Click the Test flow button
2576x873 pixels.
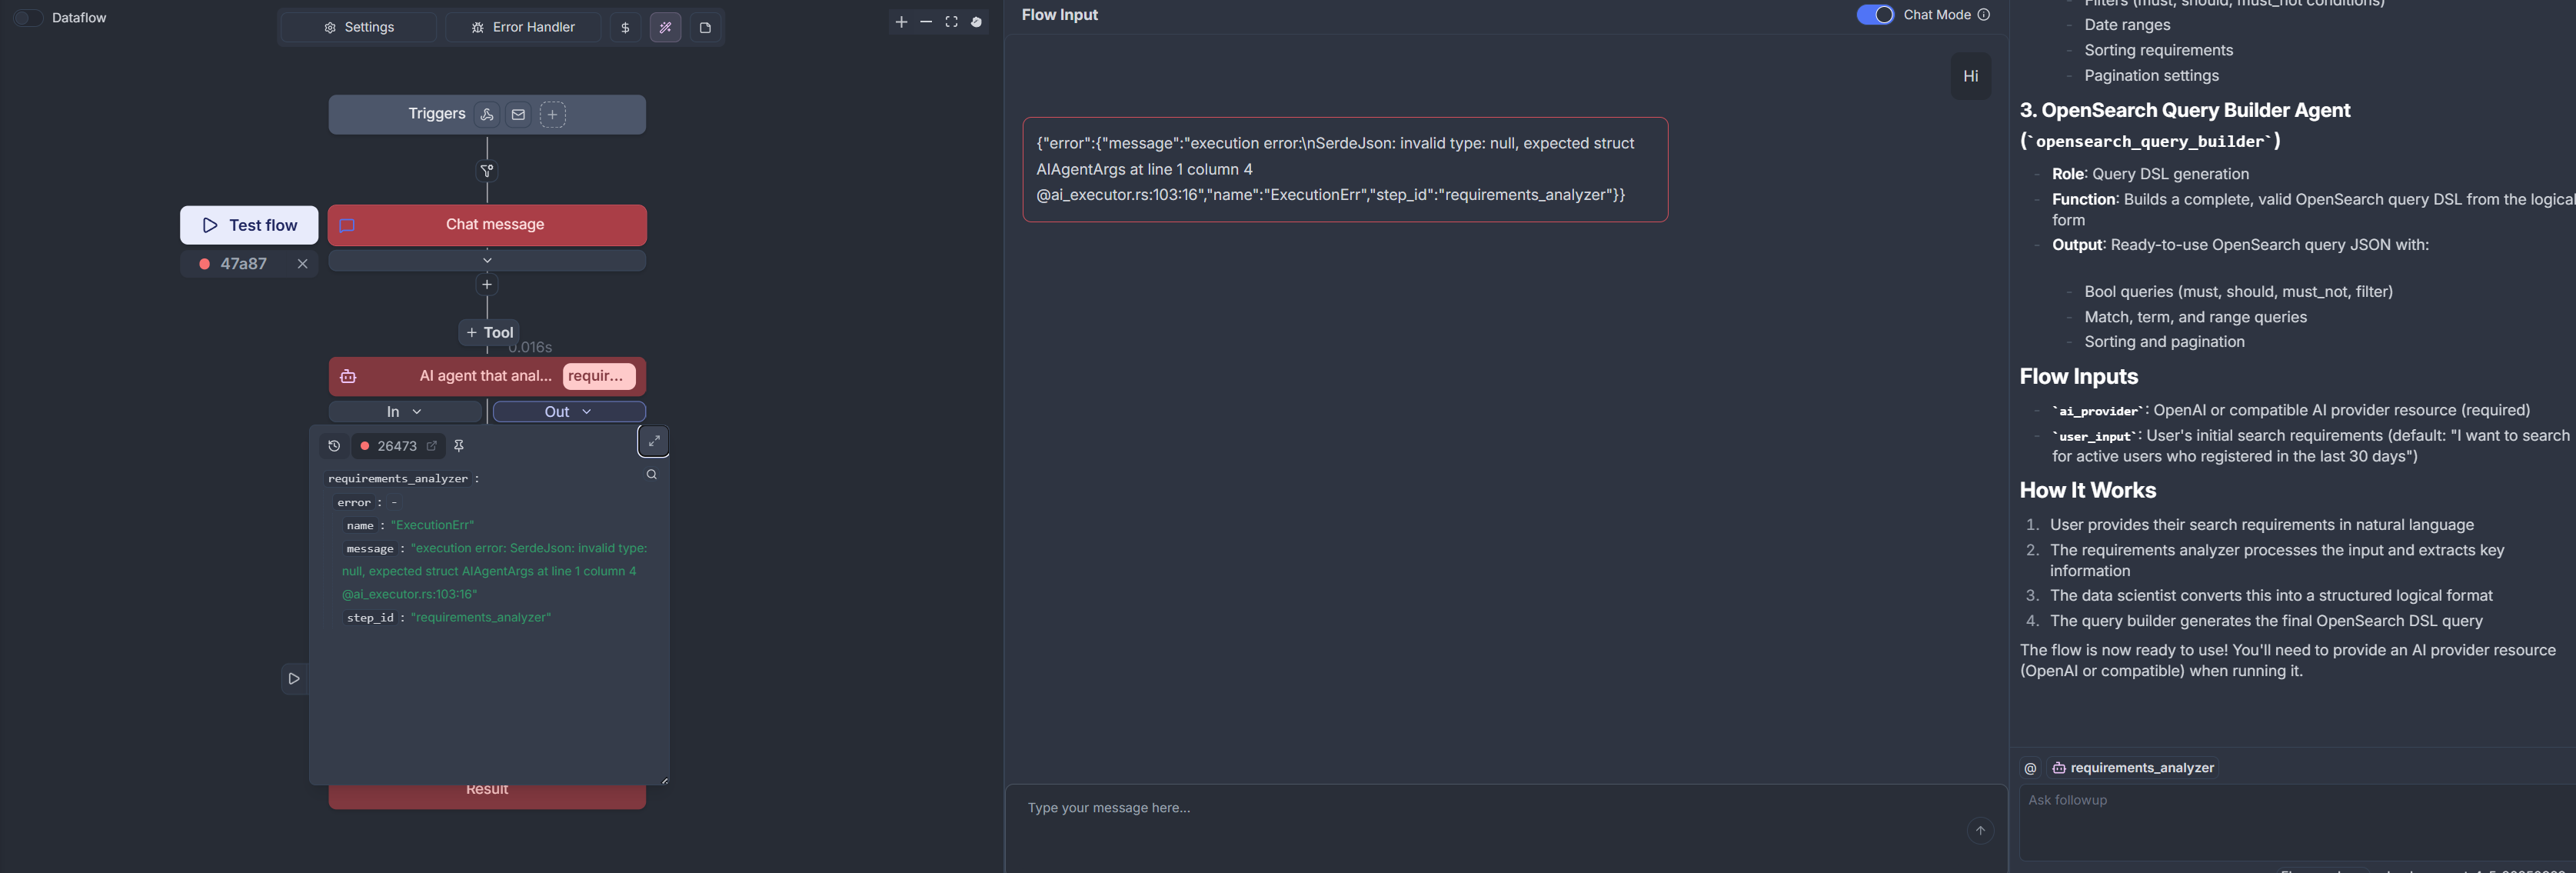click(x=249, y=225)
